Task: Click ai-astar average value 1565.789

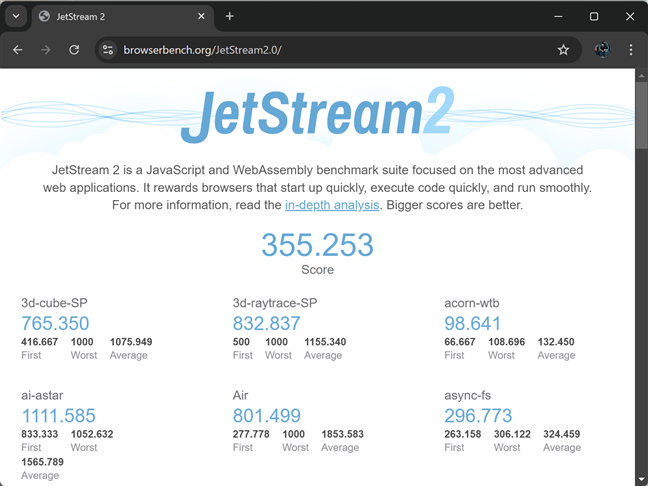Action: tap(43, 462)
